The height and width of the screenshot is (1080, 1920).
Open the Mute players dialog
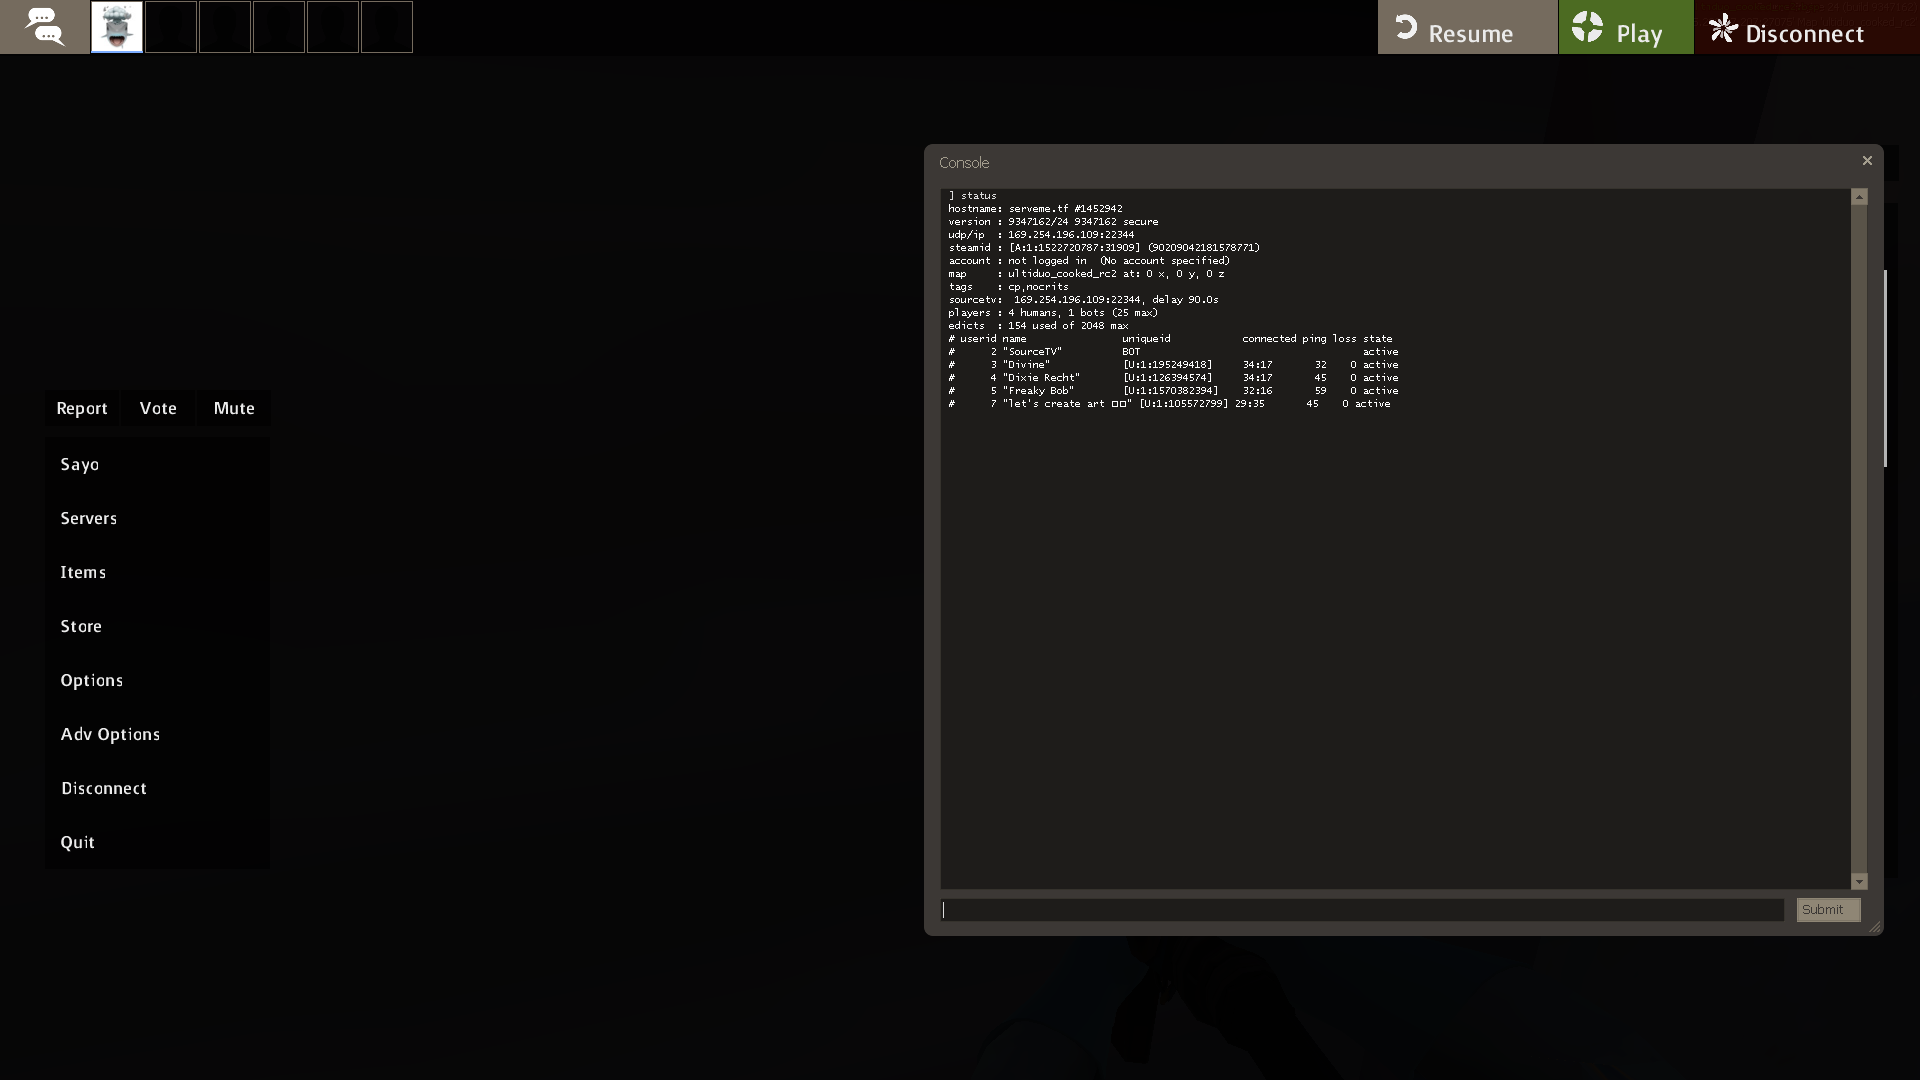[x=234, y=408]
